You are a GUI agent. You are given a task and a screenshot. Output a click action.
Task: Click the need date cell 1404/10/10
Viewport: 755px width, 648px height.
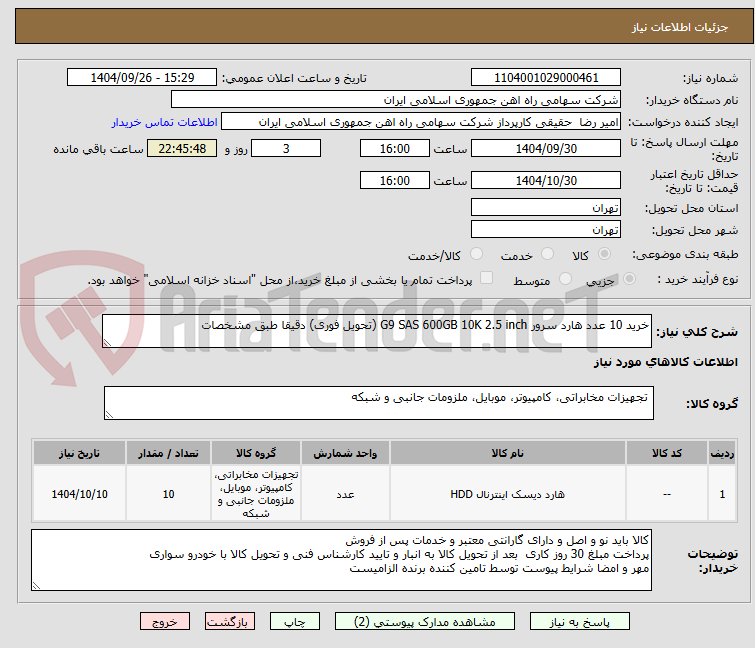pyautogui.click(x=79, y=494)
